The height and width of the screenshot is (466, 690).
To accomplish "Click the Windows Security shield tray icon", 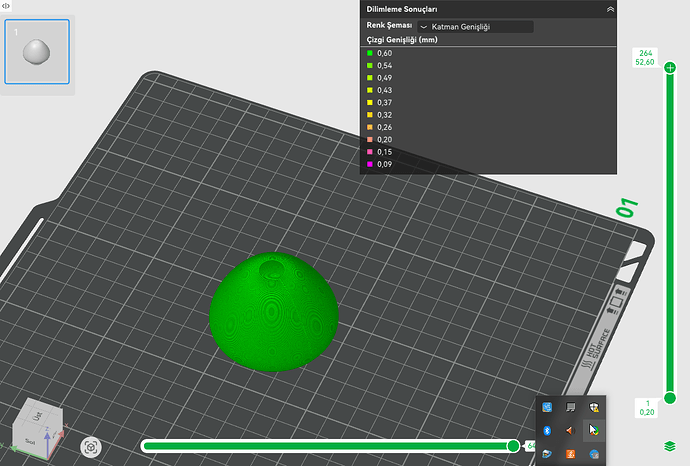I will click(594, 407).
